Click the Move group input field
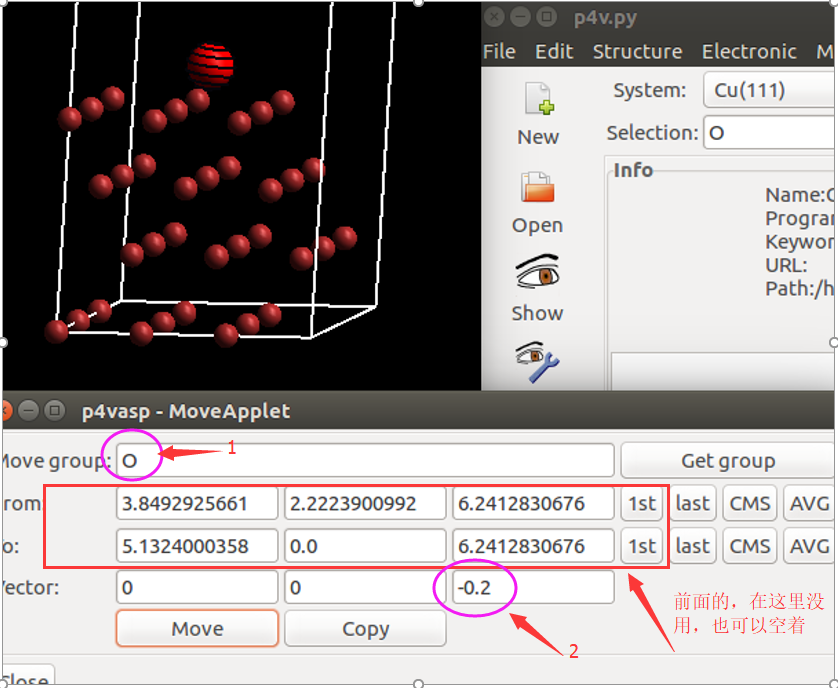838x688 pixels. (x=365, y=461)
